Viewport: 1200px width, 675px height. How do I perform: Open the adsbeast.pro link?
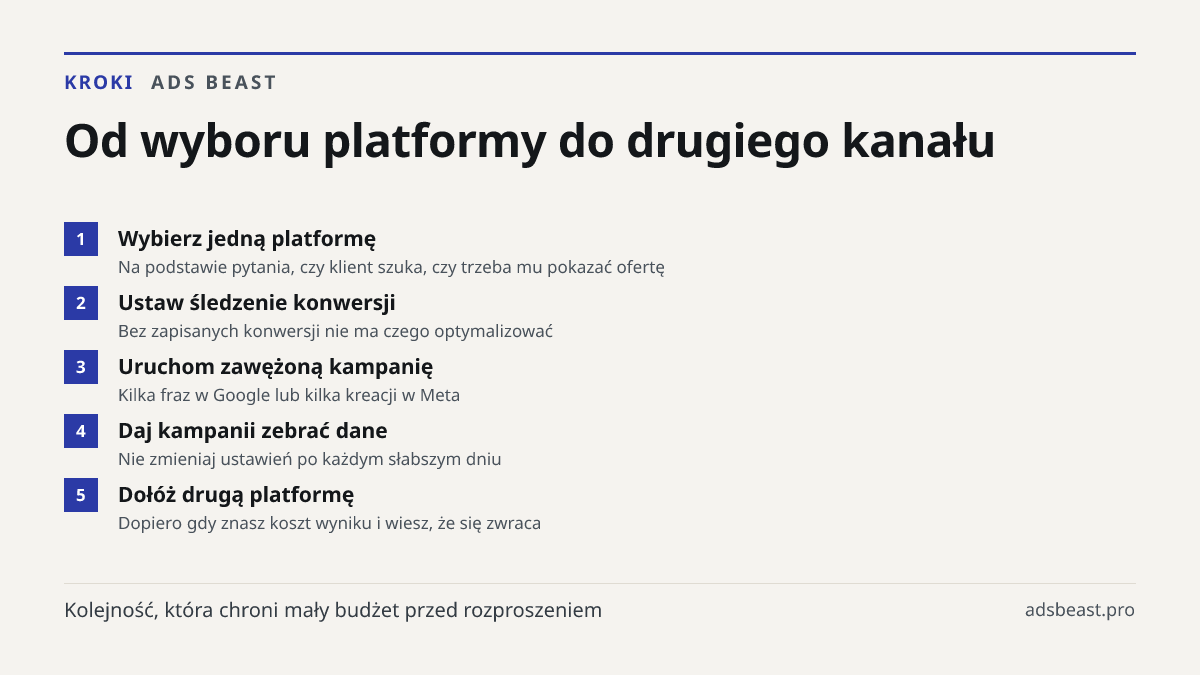[x=1080, y=610]
